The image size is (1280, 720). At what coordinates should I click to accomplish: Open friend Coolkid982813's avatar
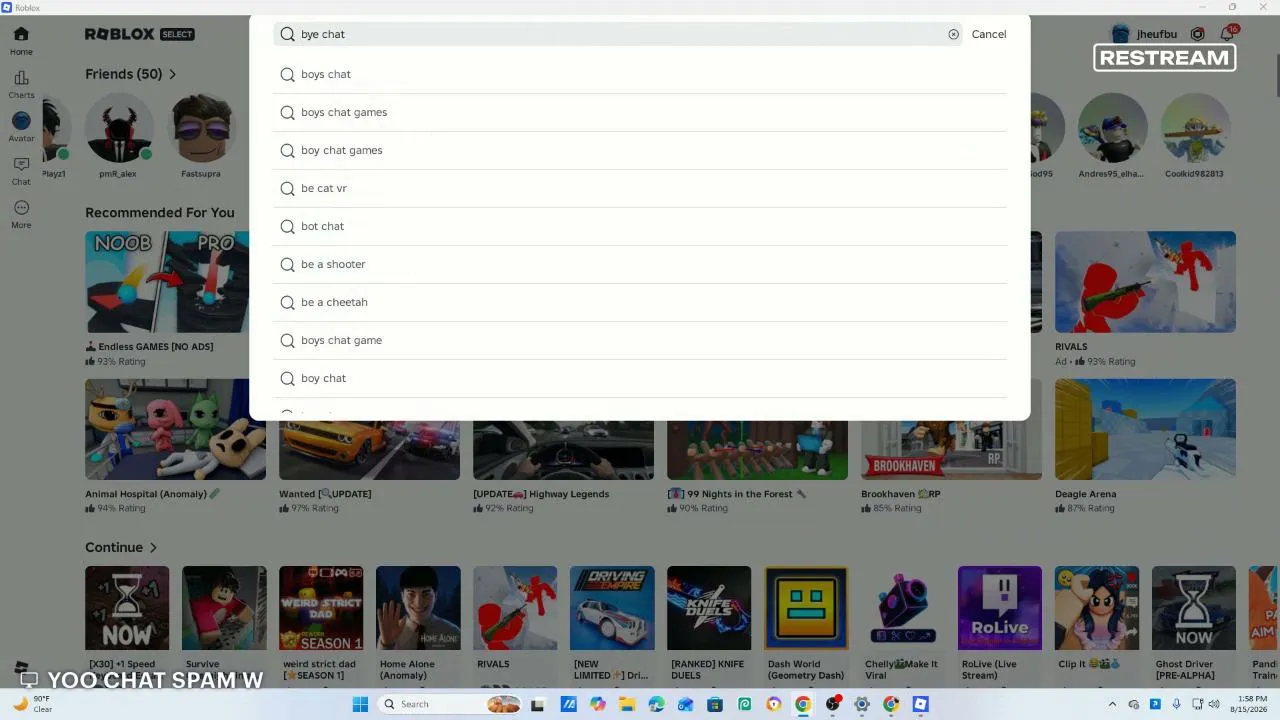tap(1194, 128)
